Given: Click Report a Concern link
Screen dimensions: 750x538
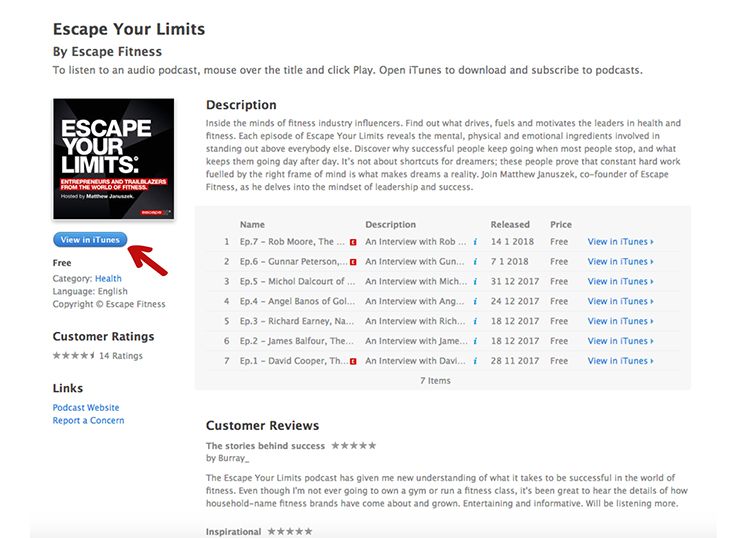Looking at the screenshot, I should [x=88, y=421].
